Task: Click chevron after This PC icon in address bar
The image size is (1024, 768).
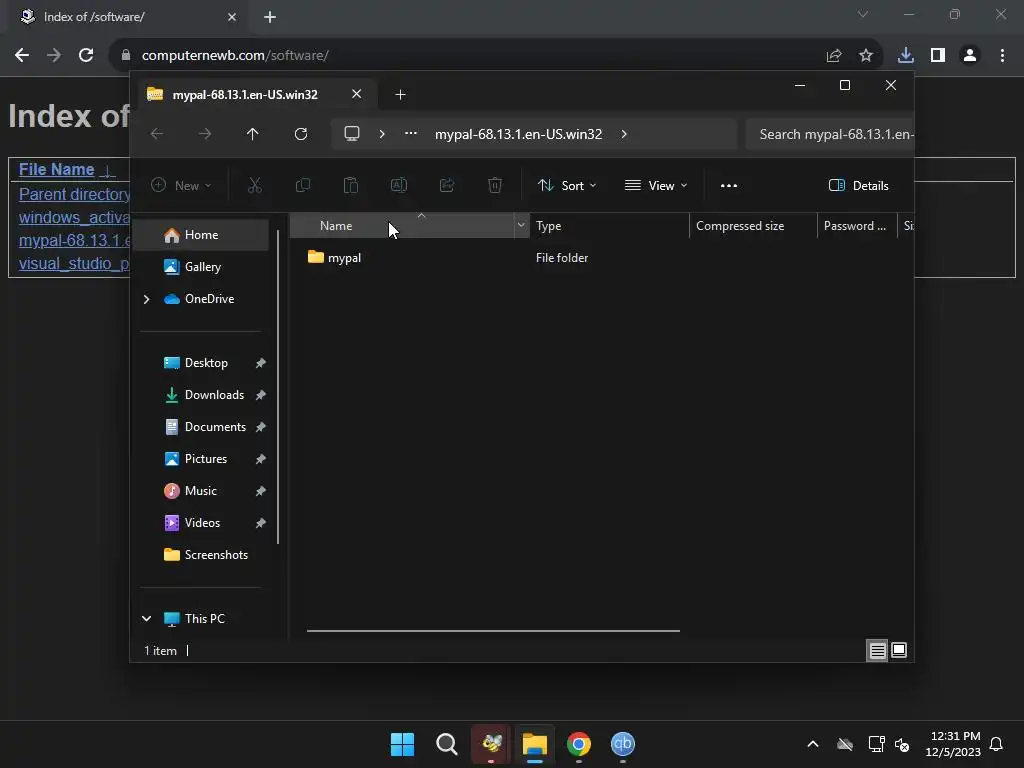Action: tap(382, 134)
